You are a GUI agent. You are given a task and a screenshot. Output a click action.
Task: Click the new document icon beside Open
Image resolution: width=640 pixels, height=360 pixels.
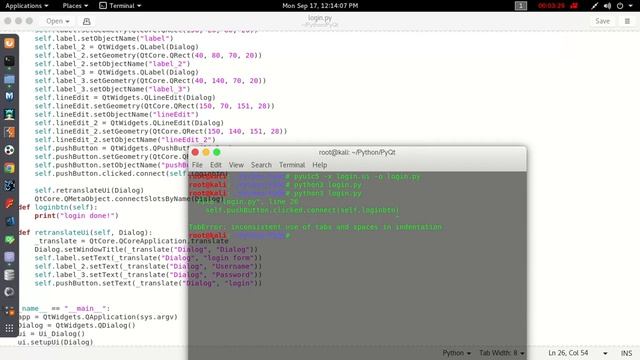(x=87, y=21)
